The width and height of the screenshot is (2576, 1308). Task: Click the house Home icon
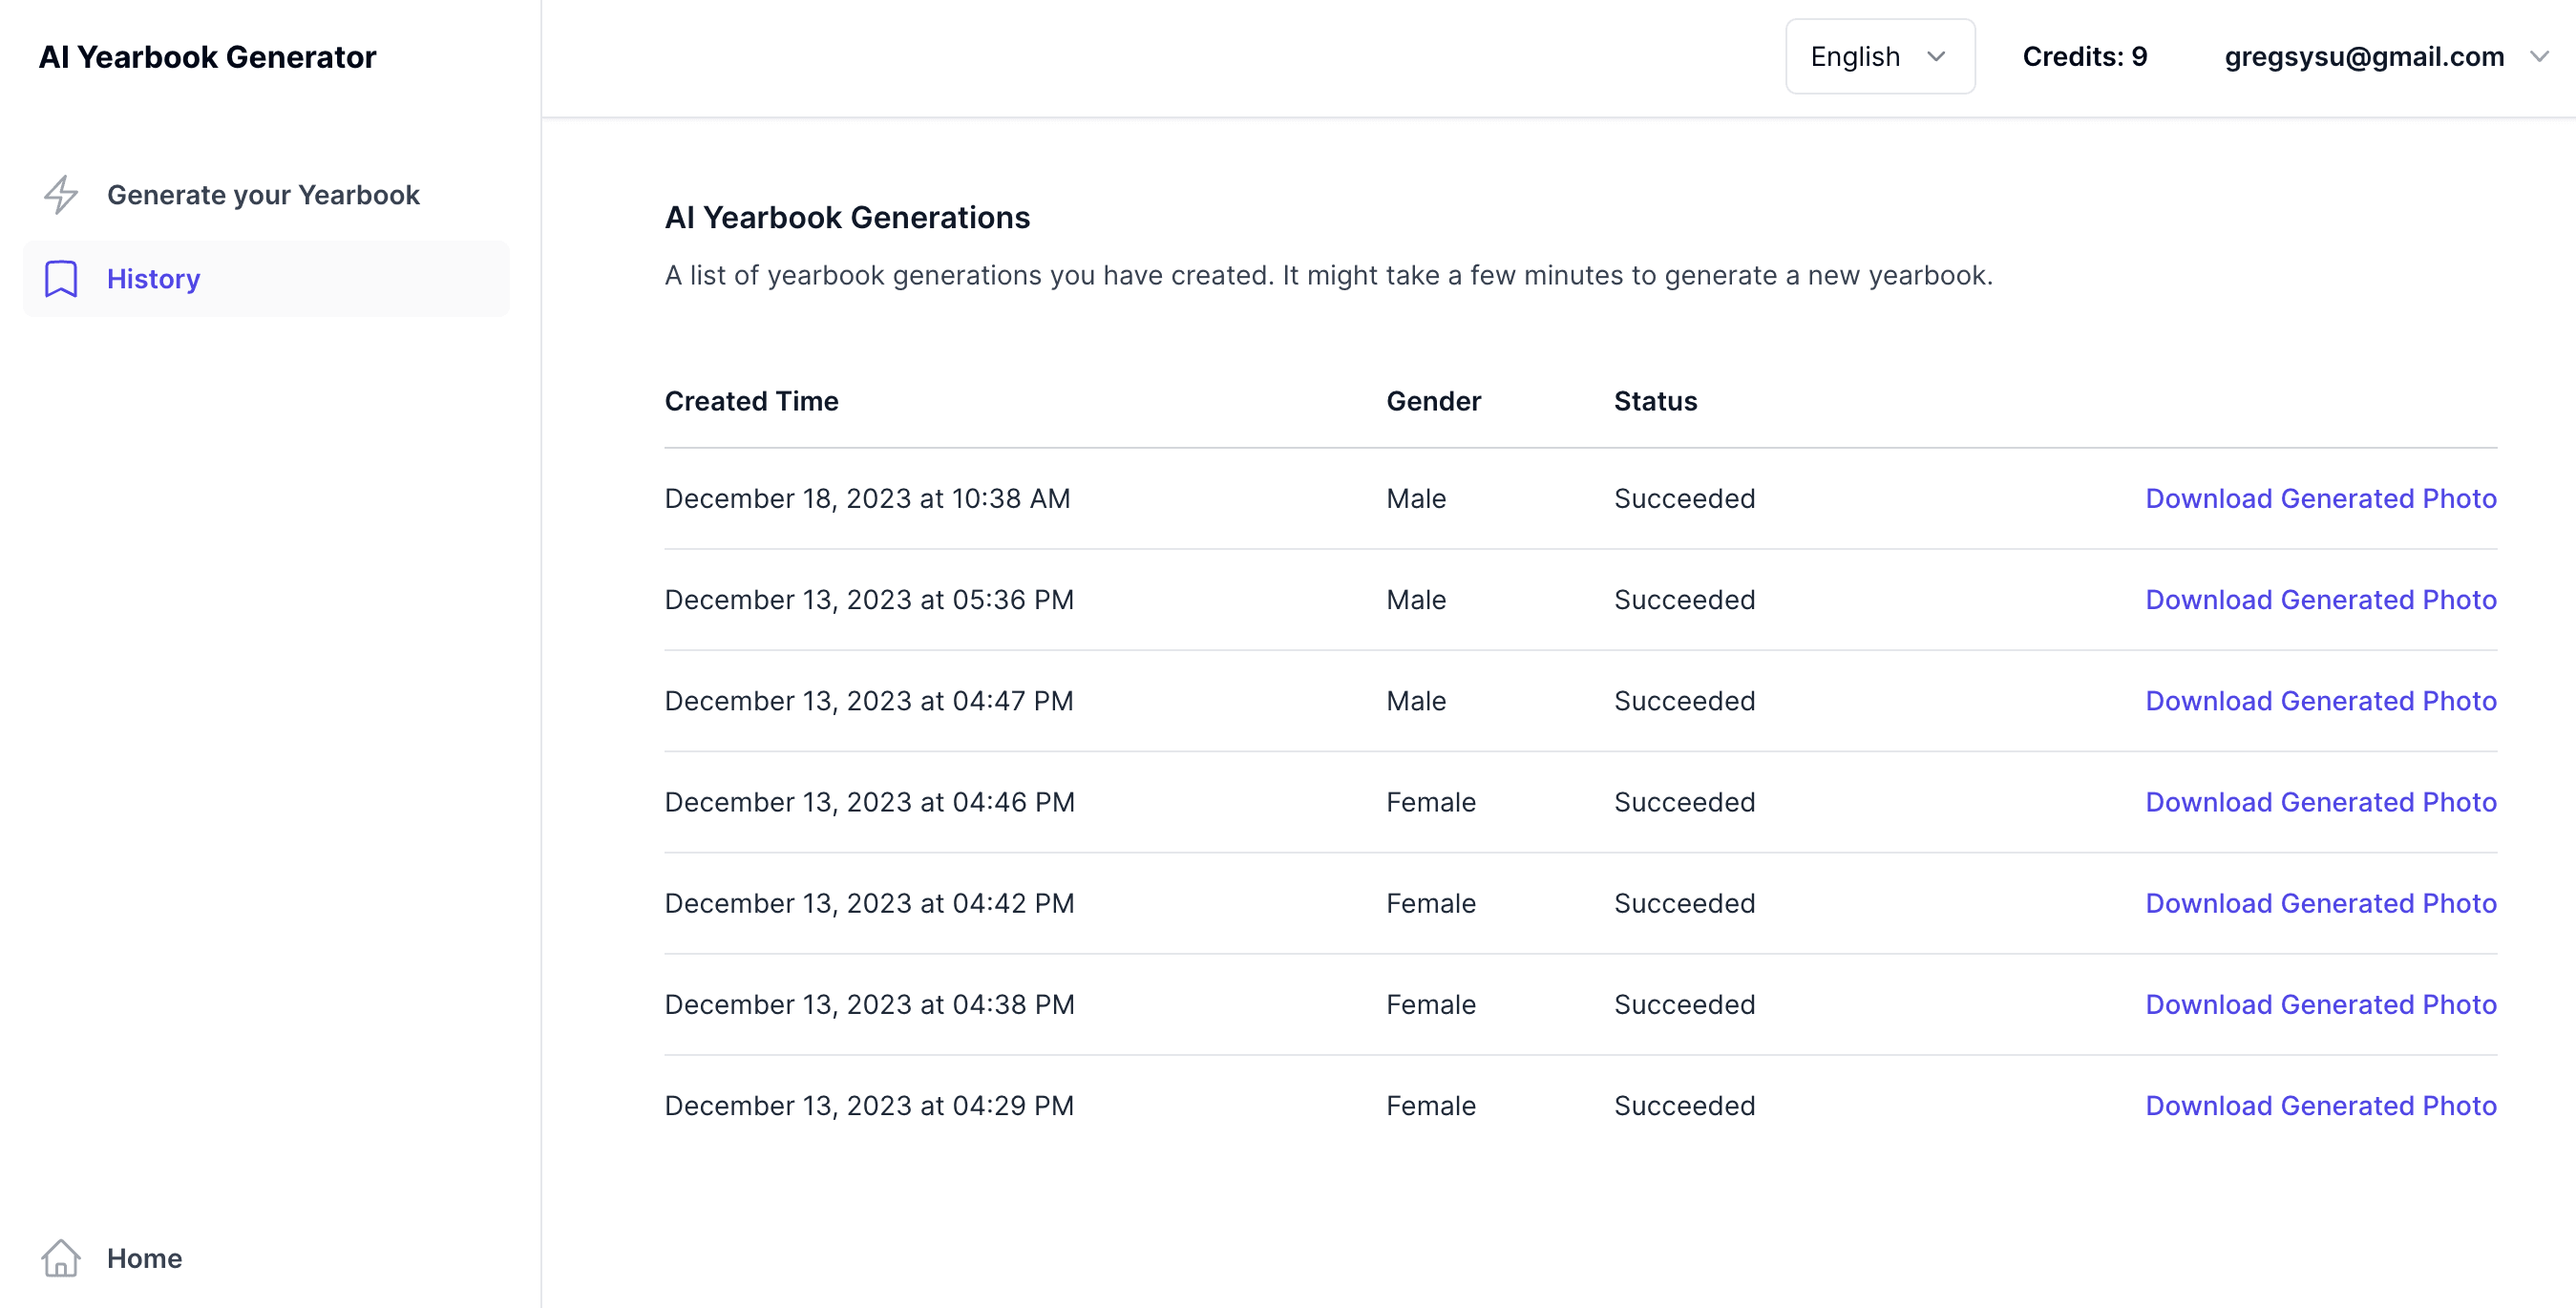pos(61,1258)
